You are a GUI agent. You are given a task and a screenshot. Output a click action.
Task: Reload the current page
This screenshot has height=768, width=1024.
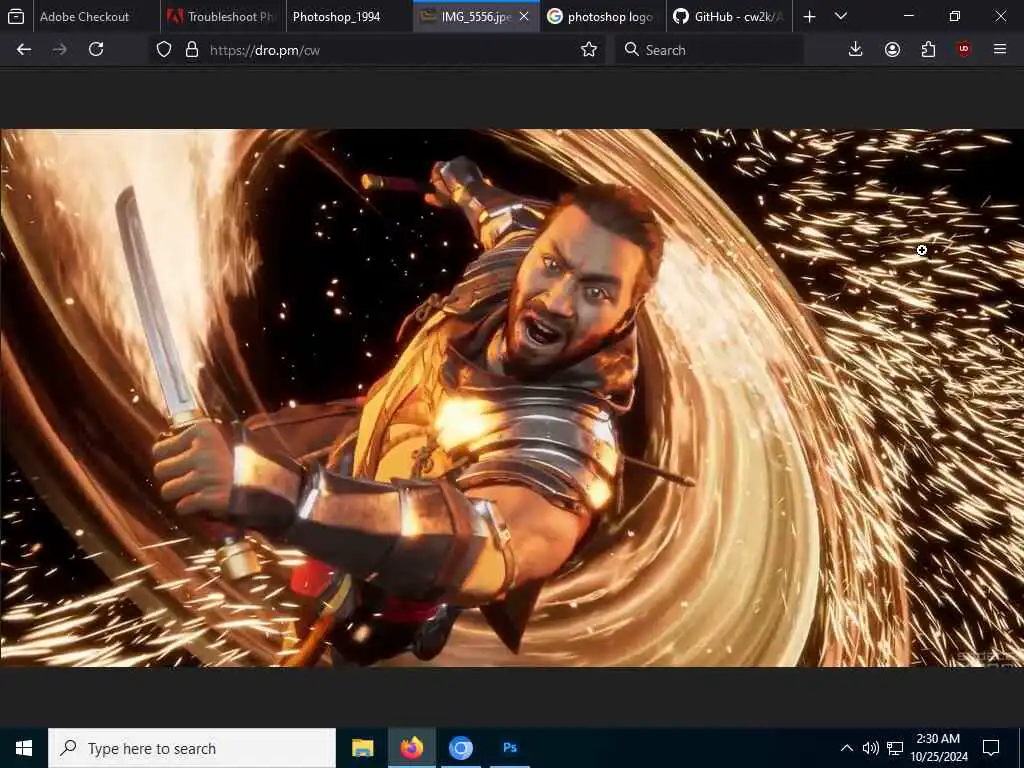96,50
